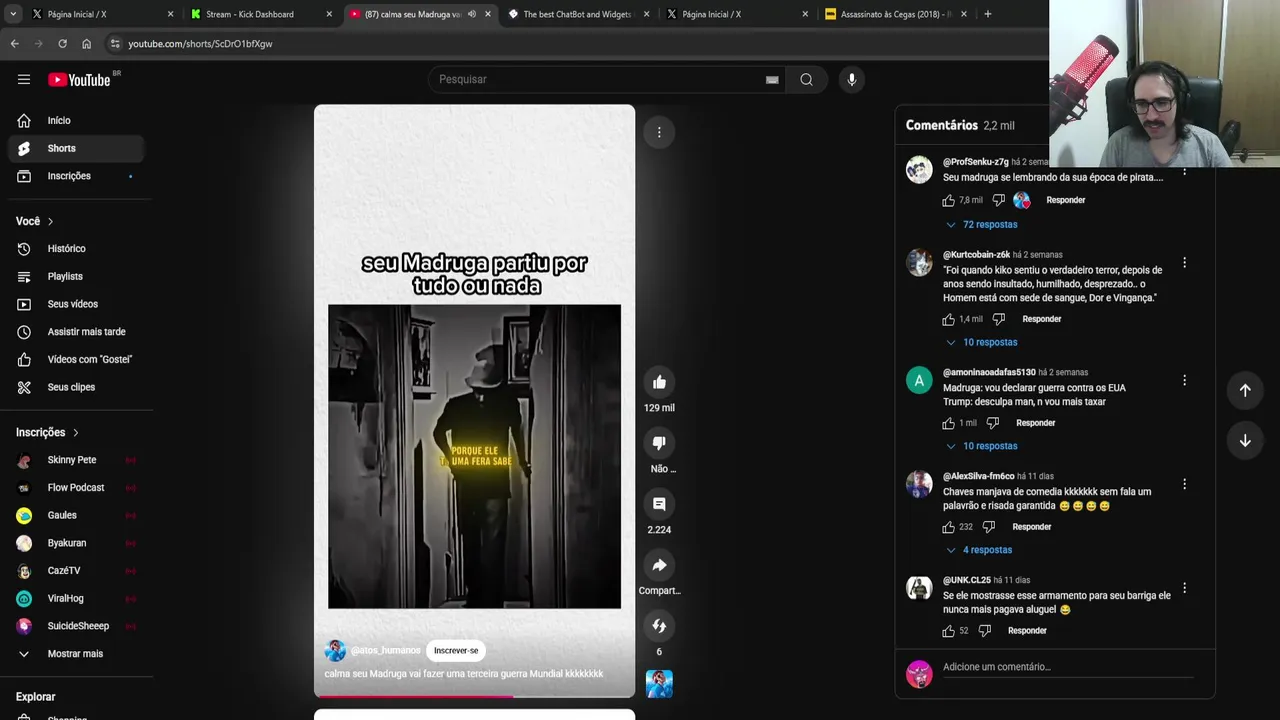Like the @ProfSenku-z7g comment

(949, 200)
